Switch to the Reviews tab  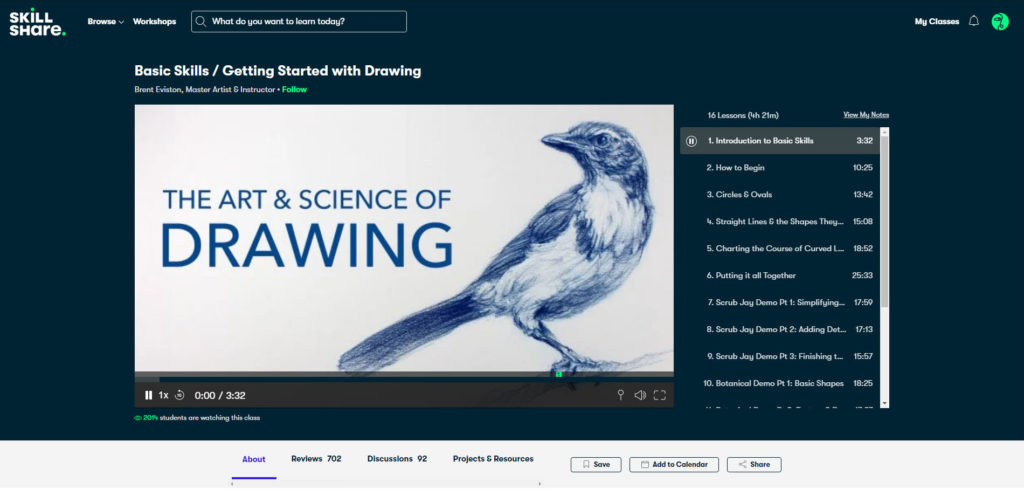click(316, 459)
